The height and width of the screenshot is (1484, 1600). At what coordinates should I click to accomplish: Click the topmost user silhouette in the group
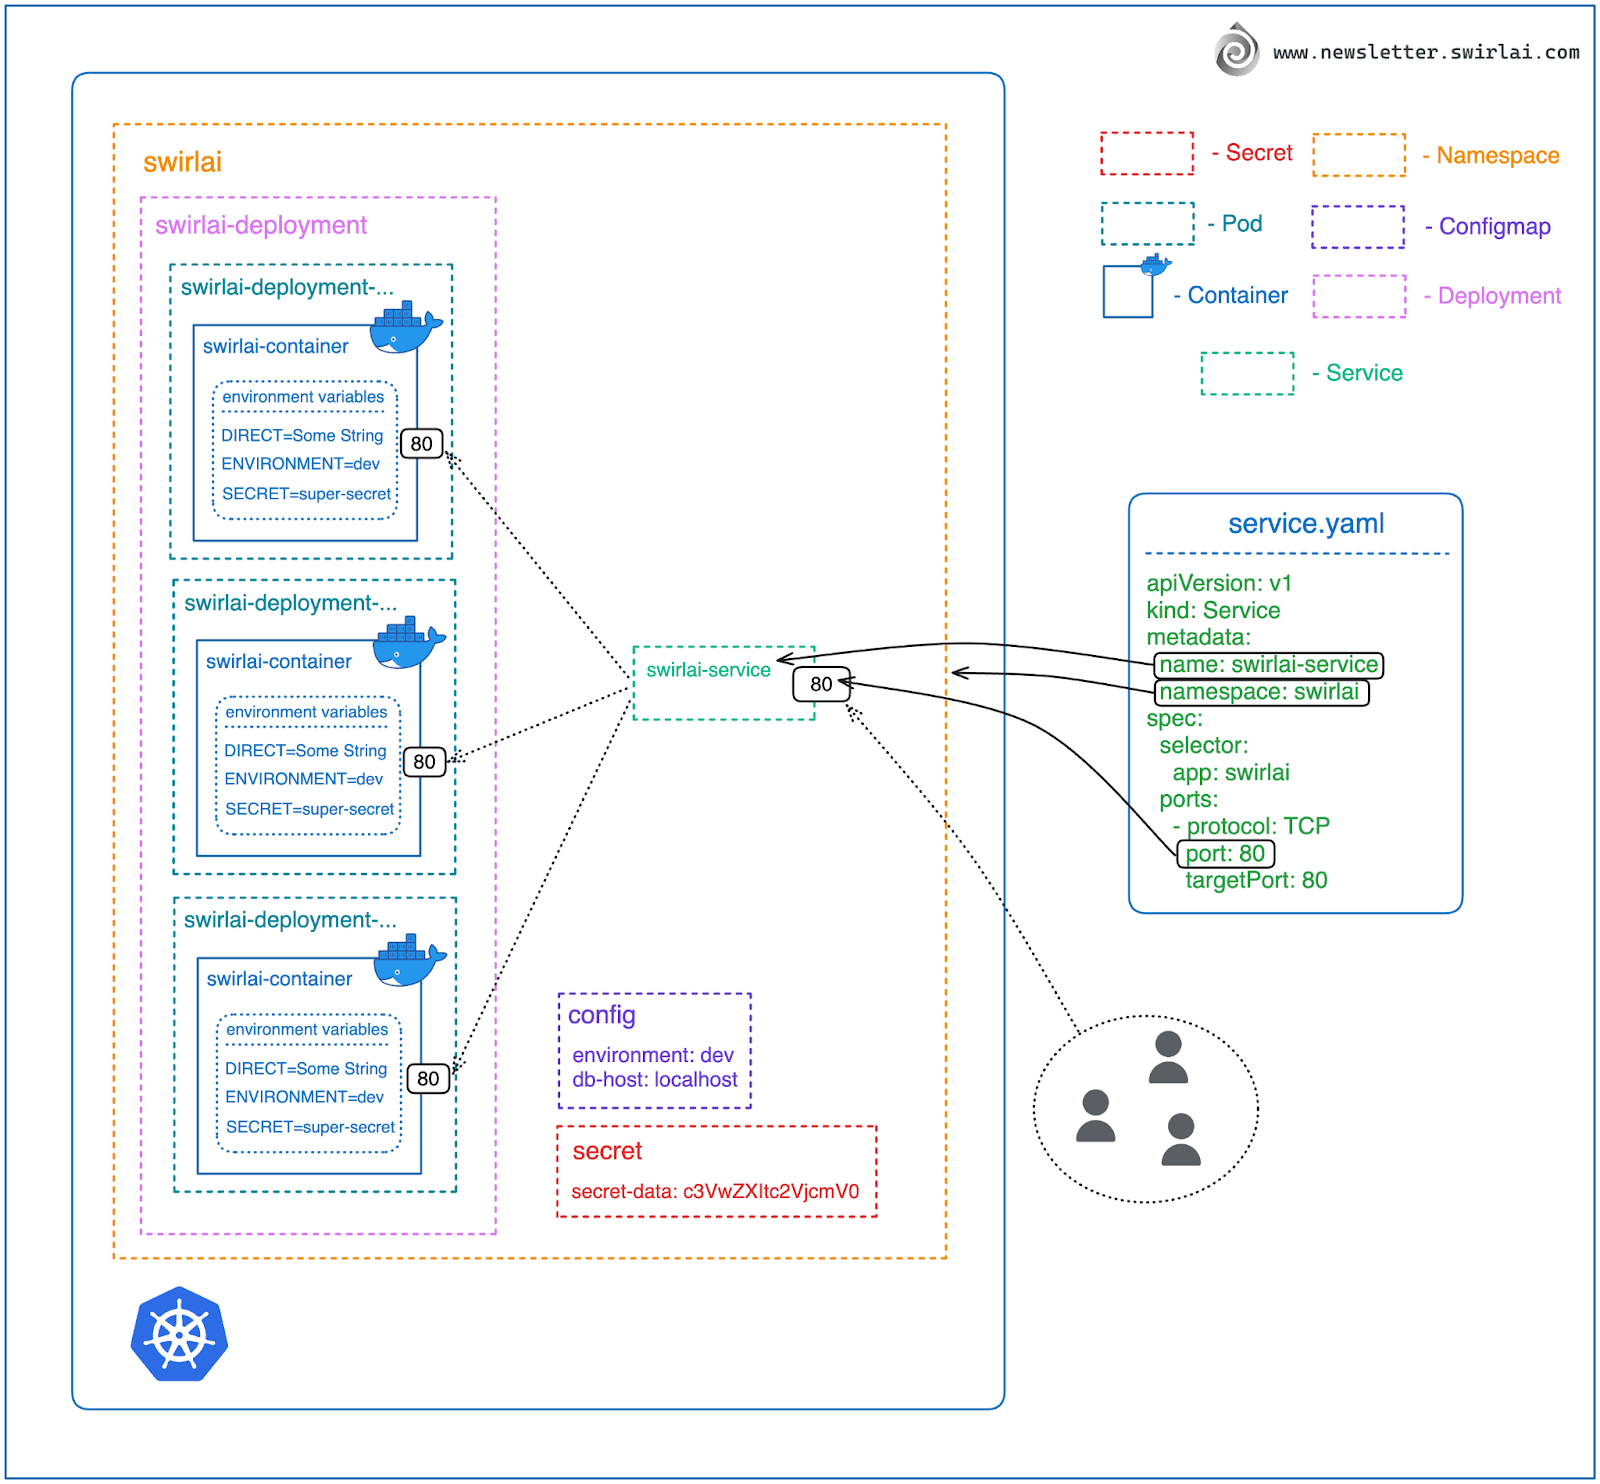click(1168, 1055)
